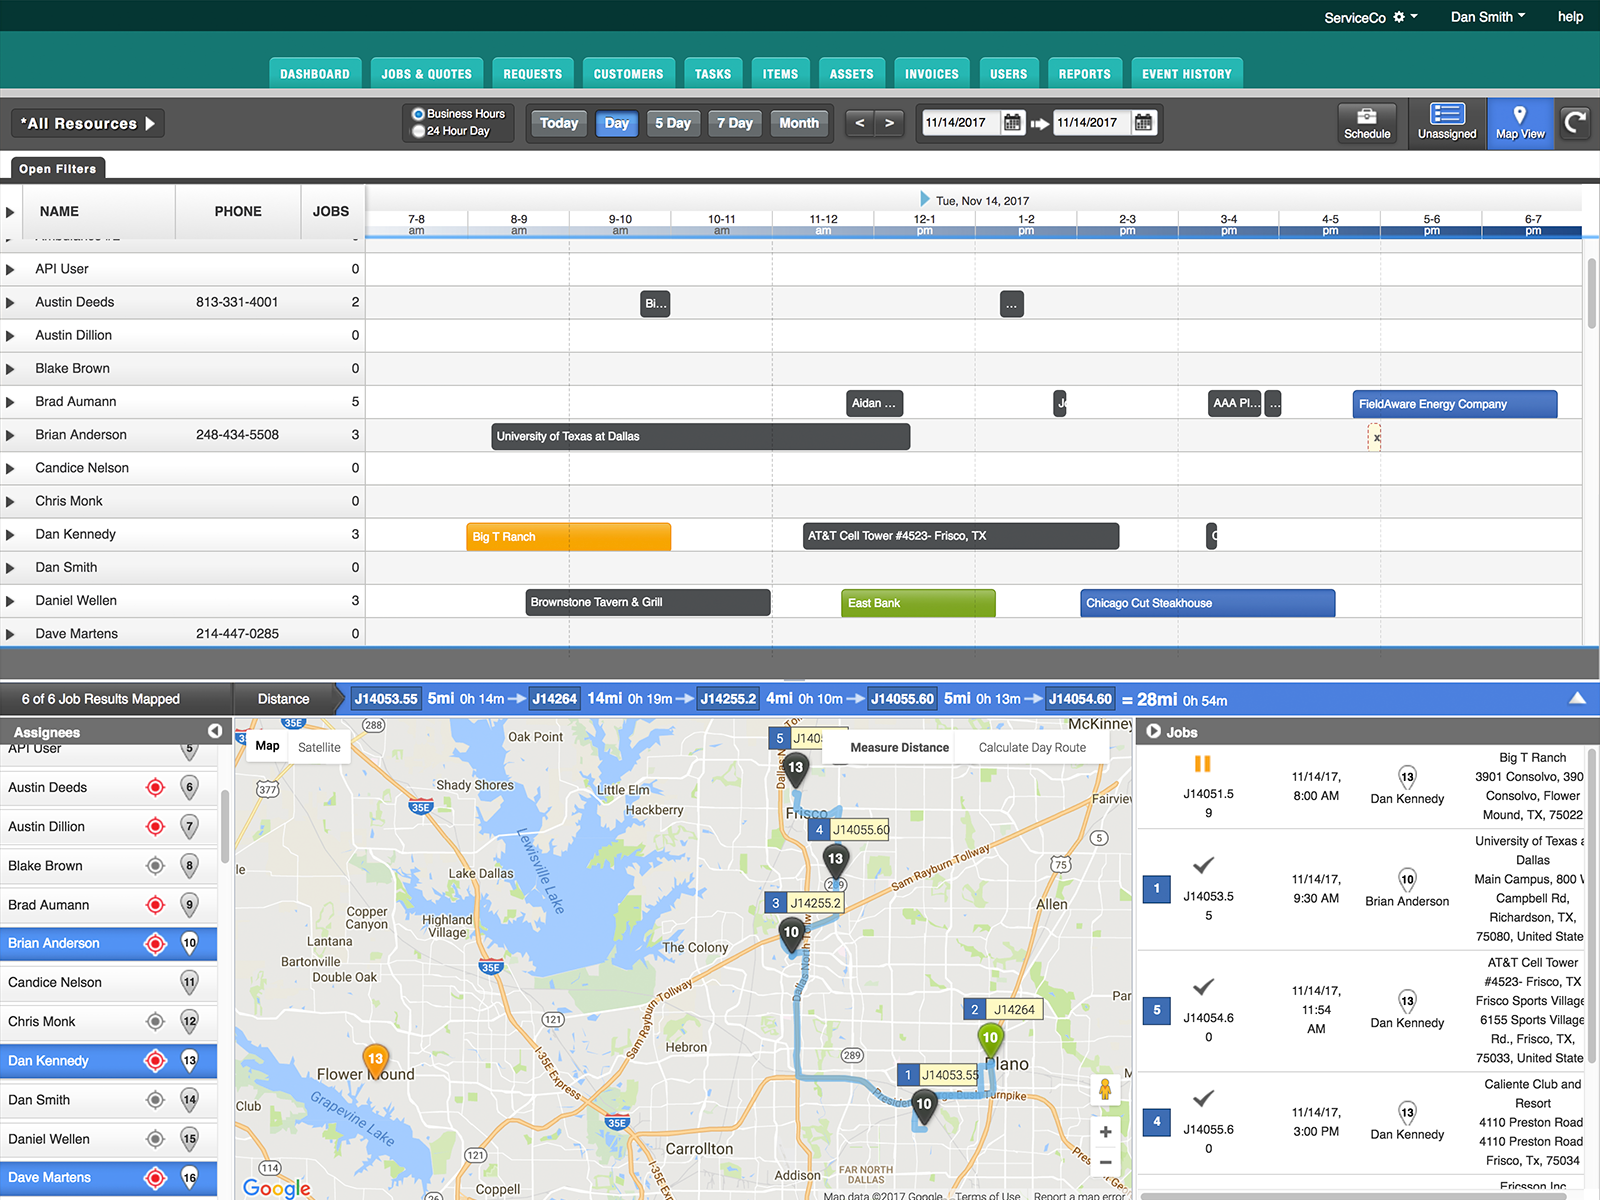The height and width of the screenshot is (1200, 1600).
Task: Open the Jobs & Quotes tab
Action: [427, 74]
